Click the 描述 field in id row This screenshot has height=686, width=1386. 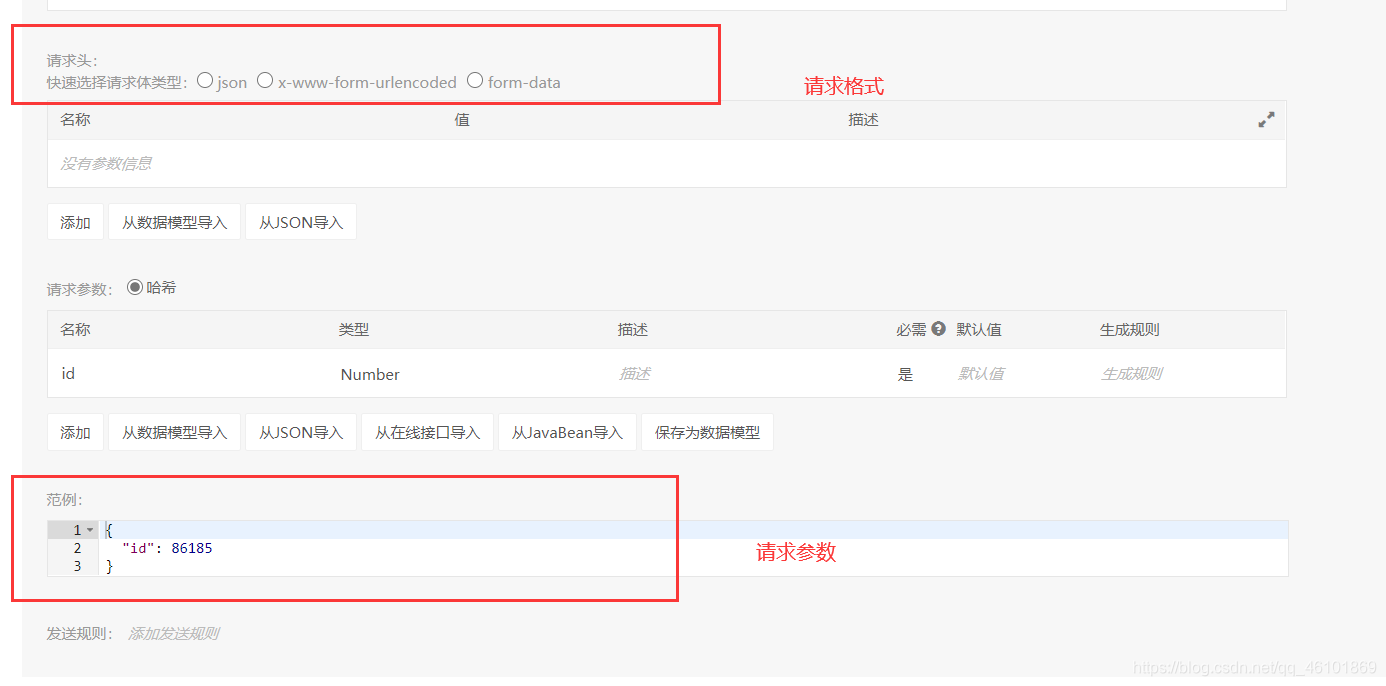(635, 374)
